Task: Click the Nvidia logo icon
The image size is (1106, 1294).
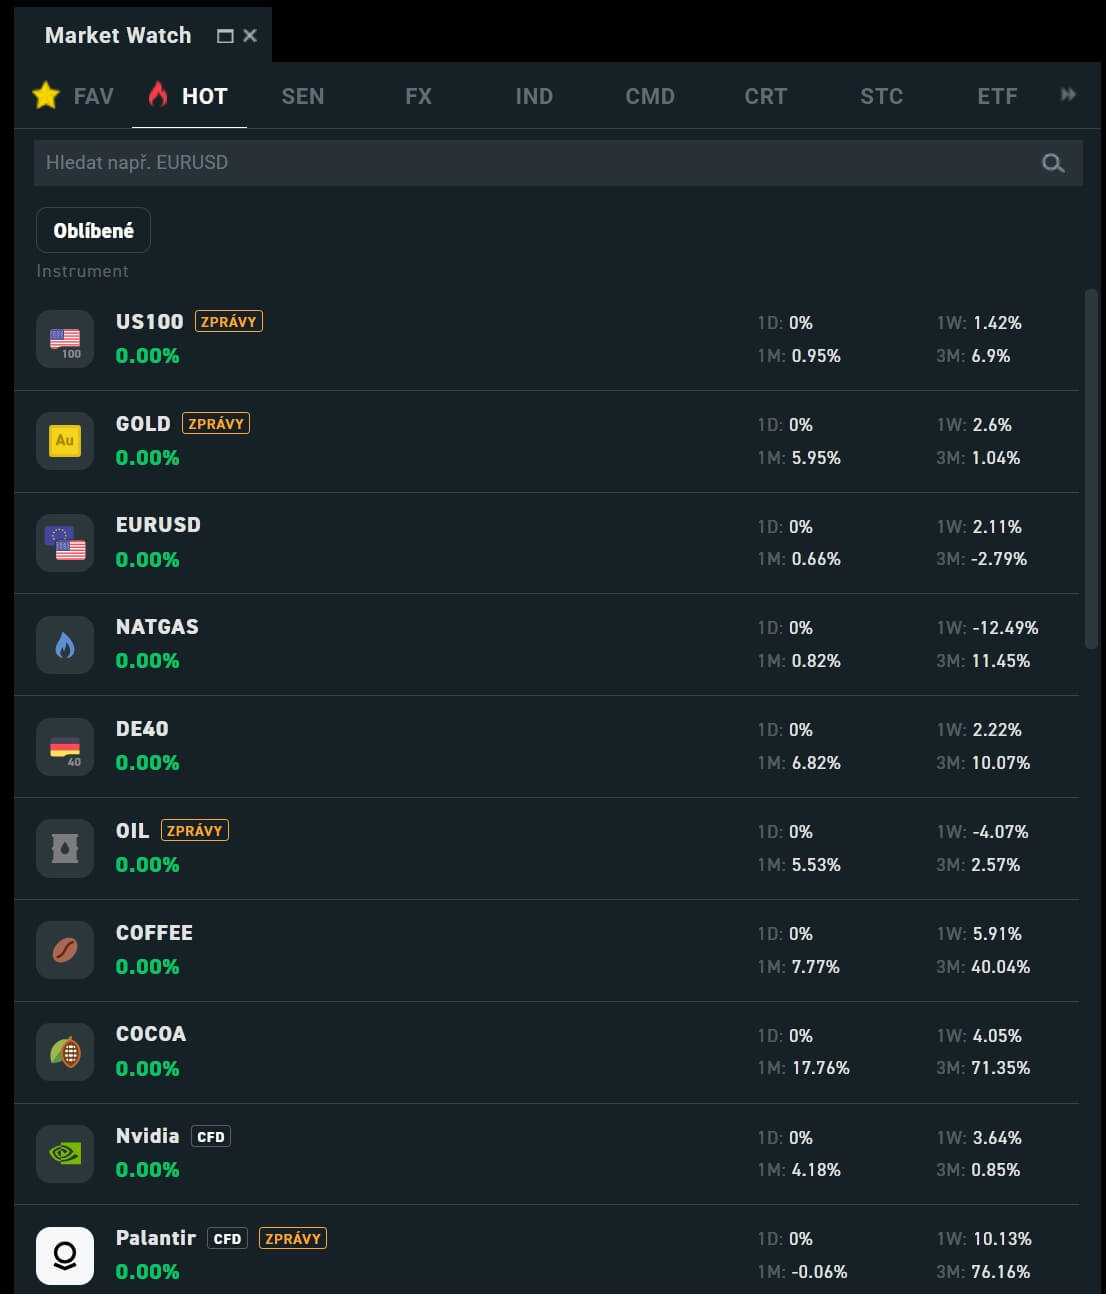Action: (65, 1154)
